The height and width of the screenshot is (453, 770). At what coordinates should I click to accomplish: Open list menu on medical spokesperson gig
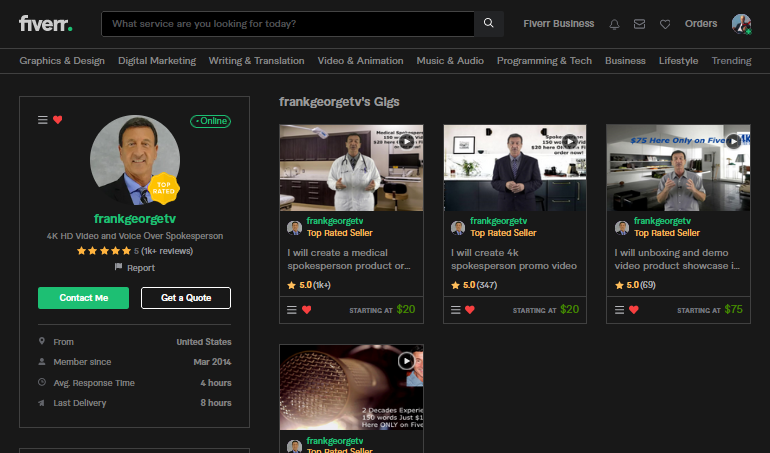coord(292,310)
